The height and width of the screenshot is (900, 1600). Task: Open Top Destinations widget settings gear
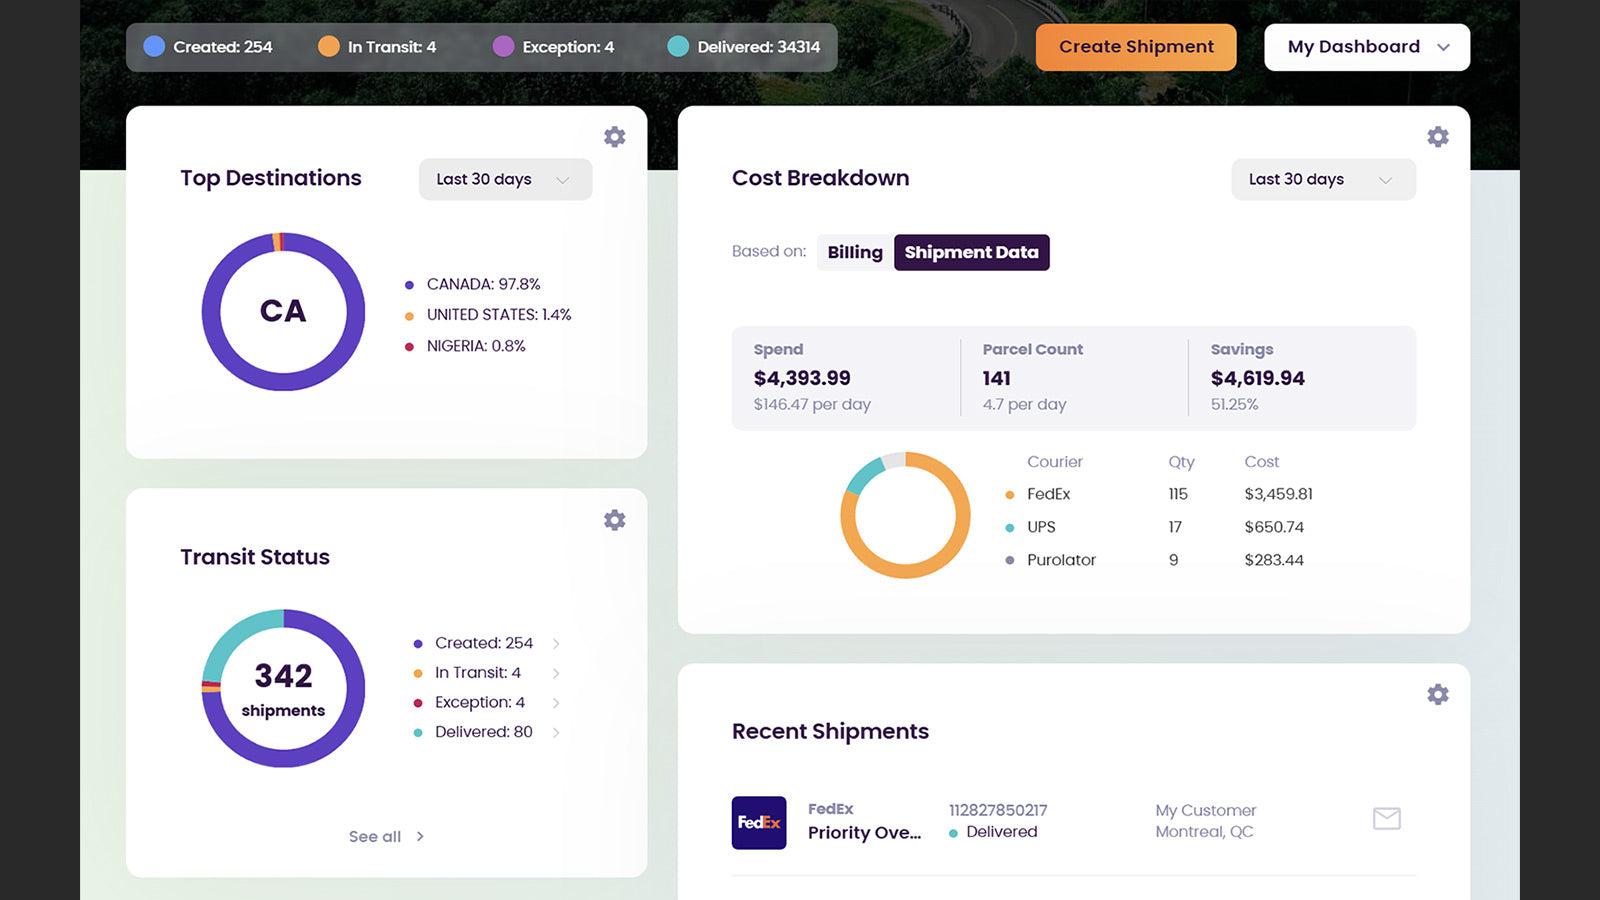[614, 137]
